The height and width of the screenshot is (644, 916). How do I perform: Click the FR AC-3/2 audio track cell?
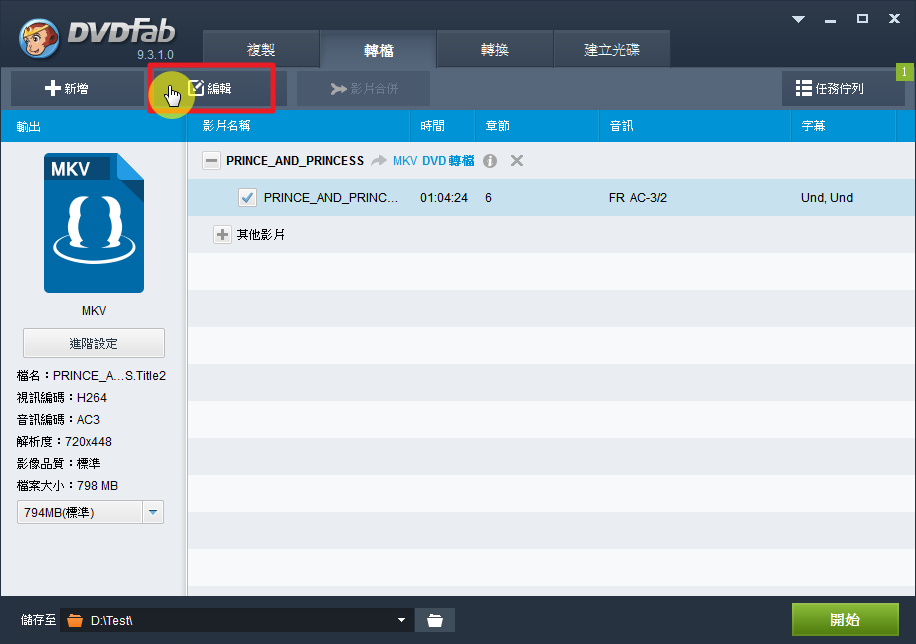click(637, 198)
